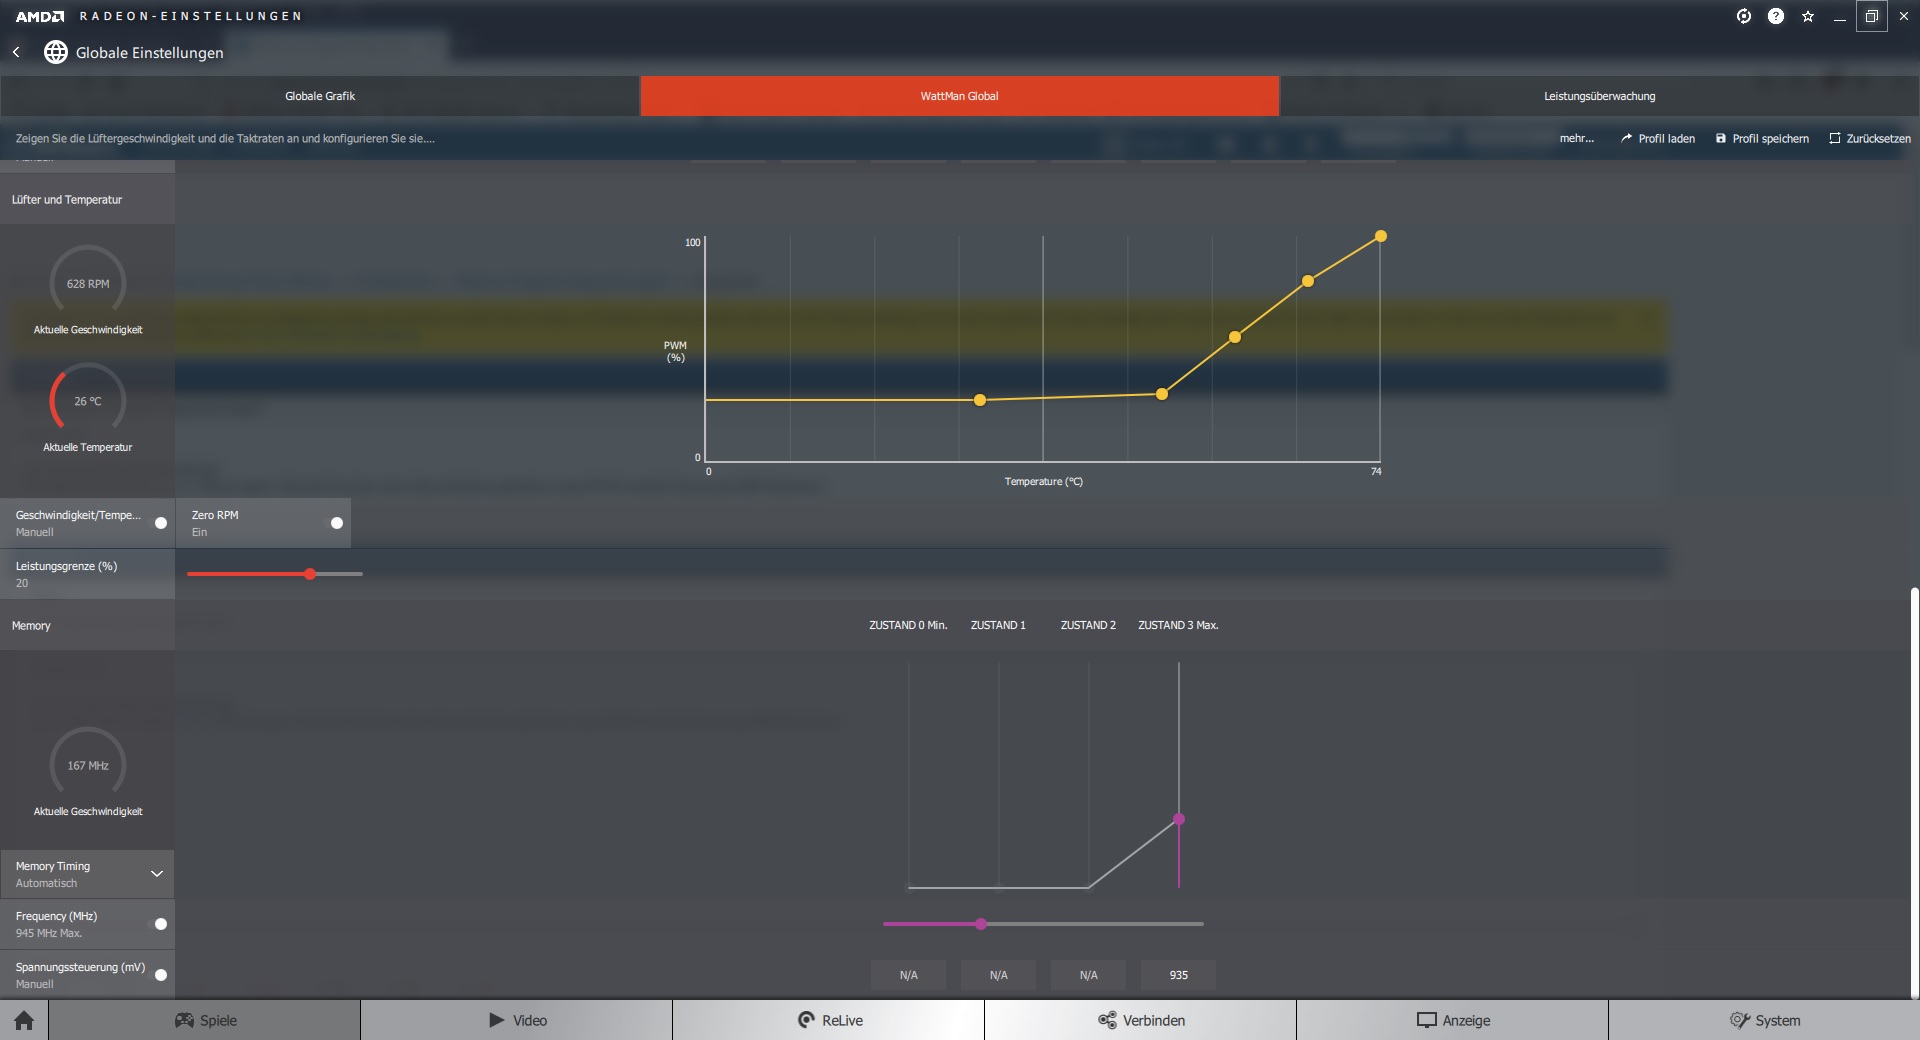Click the Globale Einstellungen globe icon
This screenshot has width=1920, height=1040.
[56, 52]
